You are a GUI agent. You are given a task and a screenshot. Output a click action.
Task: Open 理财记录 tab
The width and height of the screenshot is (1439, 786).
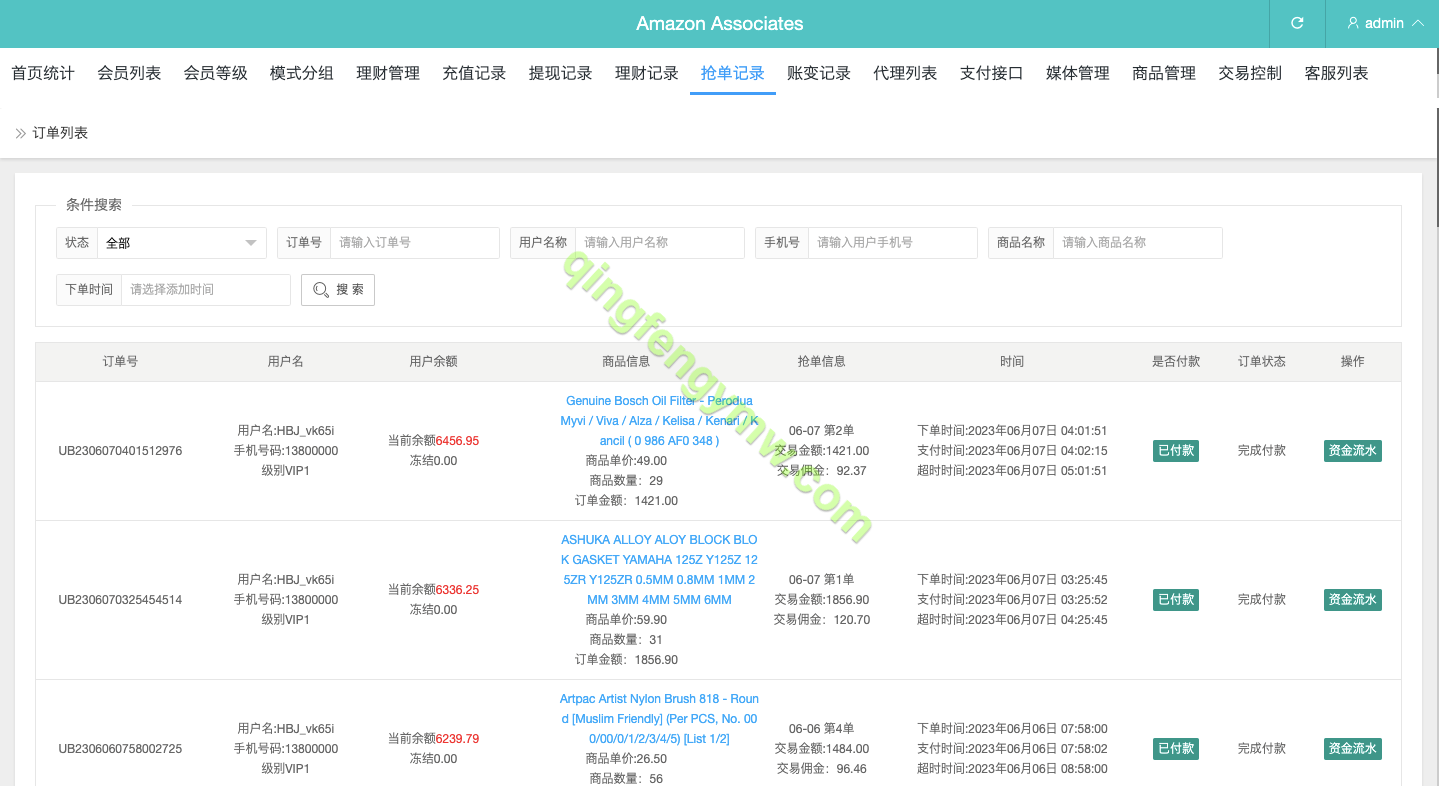pyautogui.click(x=647, y=73)
